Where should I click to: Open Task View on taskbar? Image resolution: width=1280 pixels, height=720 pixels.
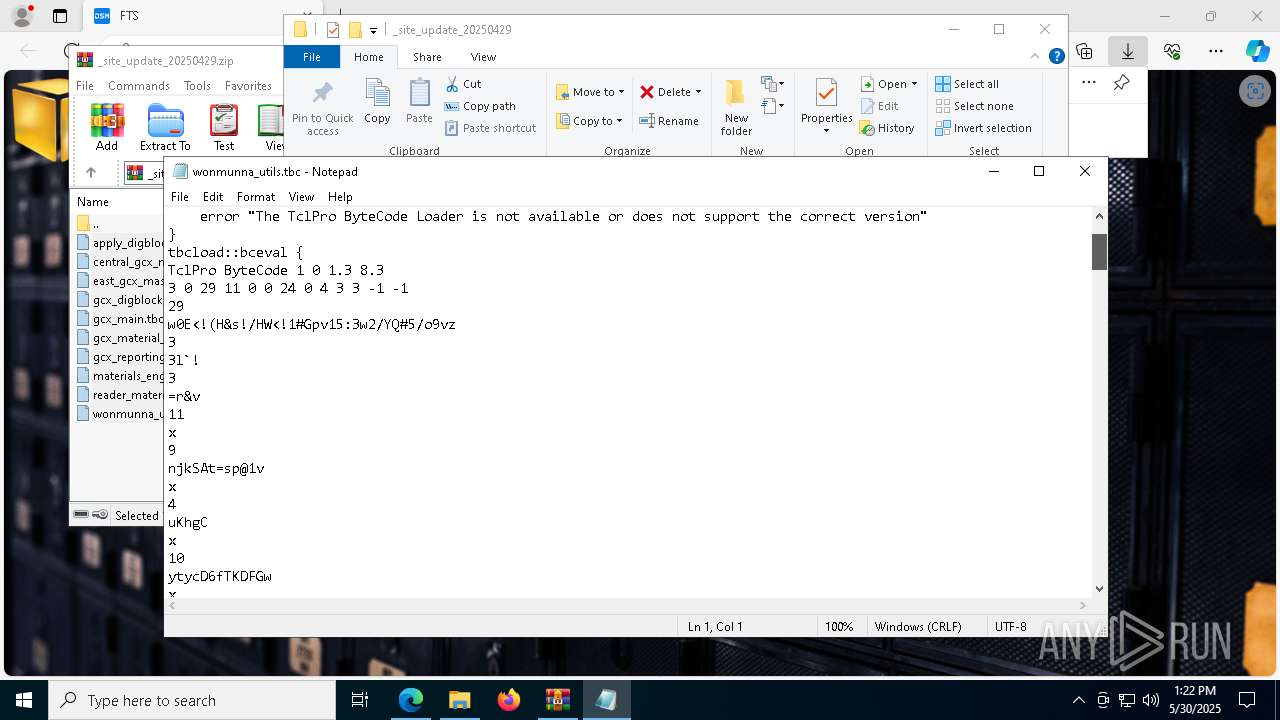(x=360, y=700)
